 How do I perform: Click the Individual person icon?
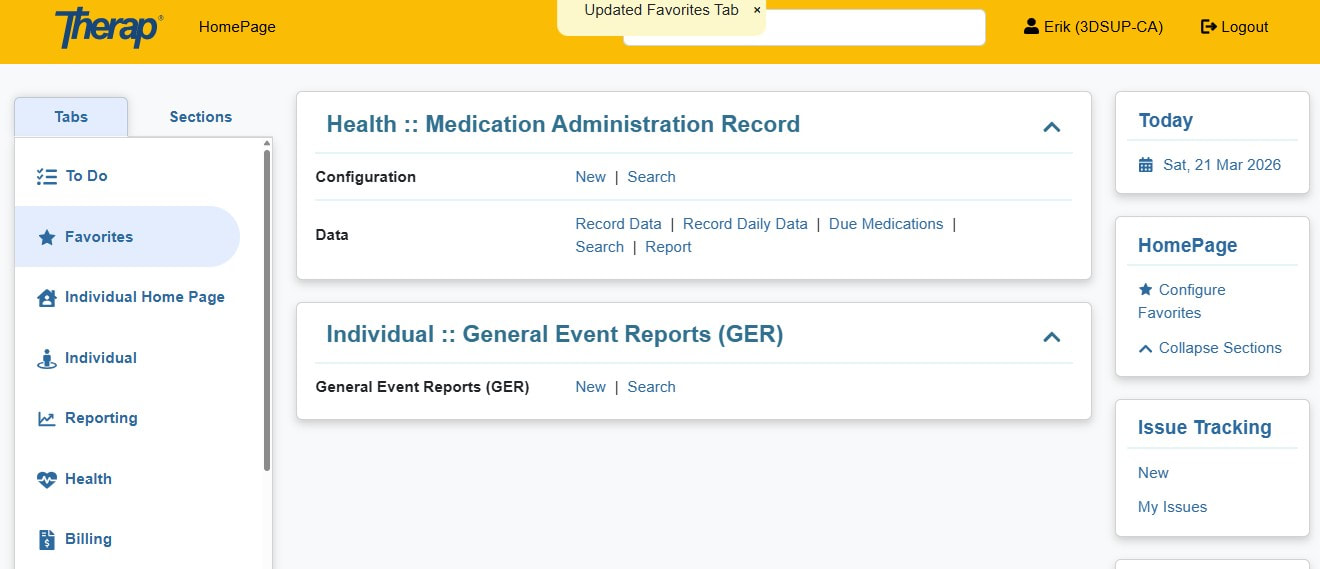point(46,359)
